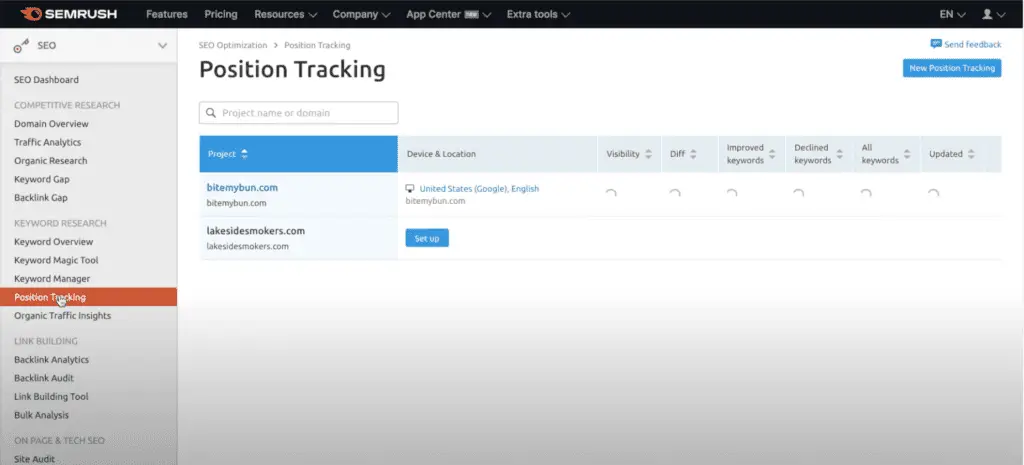This screenshot has height=465, width=1024.
Task: Open Keyword Overview in sidebar
Action: pos(54,242)
